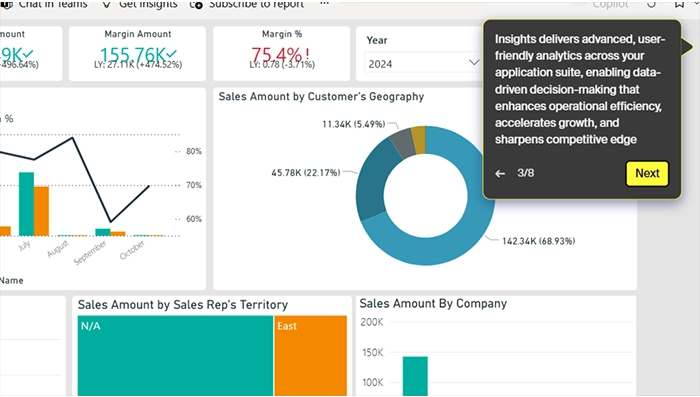The width and height of the screenshot is (700, 397).
Task: Select the orange July bar in the combo chart
Action: (42, 211)
